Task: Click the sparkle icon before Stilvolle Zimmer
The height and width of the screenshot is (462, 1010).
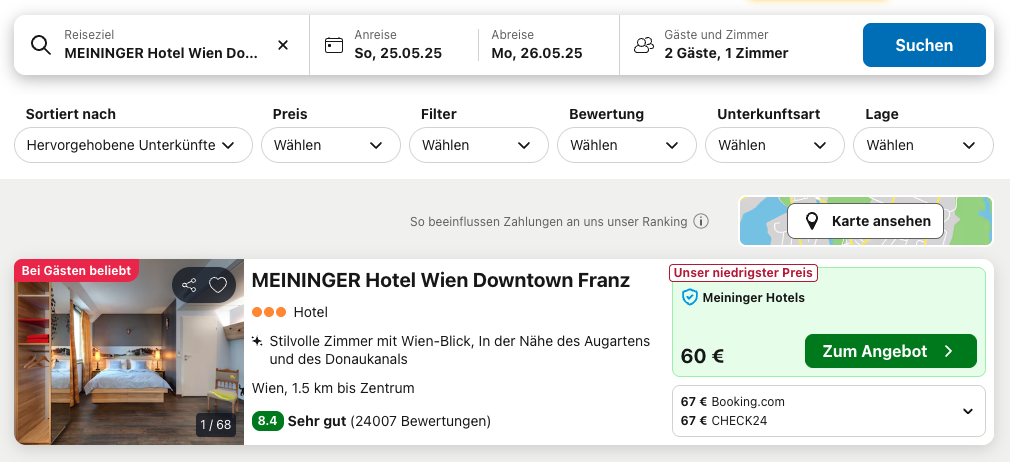Action: (x=257, y=341)
